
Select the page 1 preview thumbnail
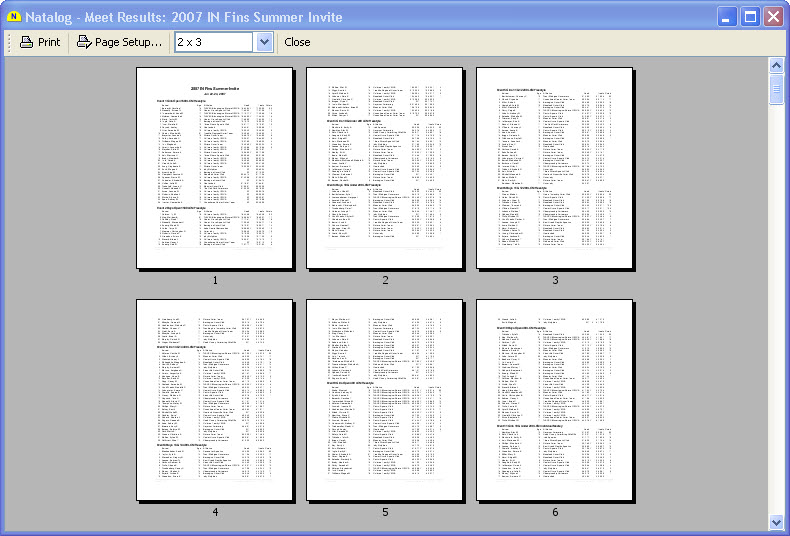214,168
